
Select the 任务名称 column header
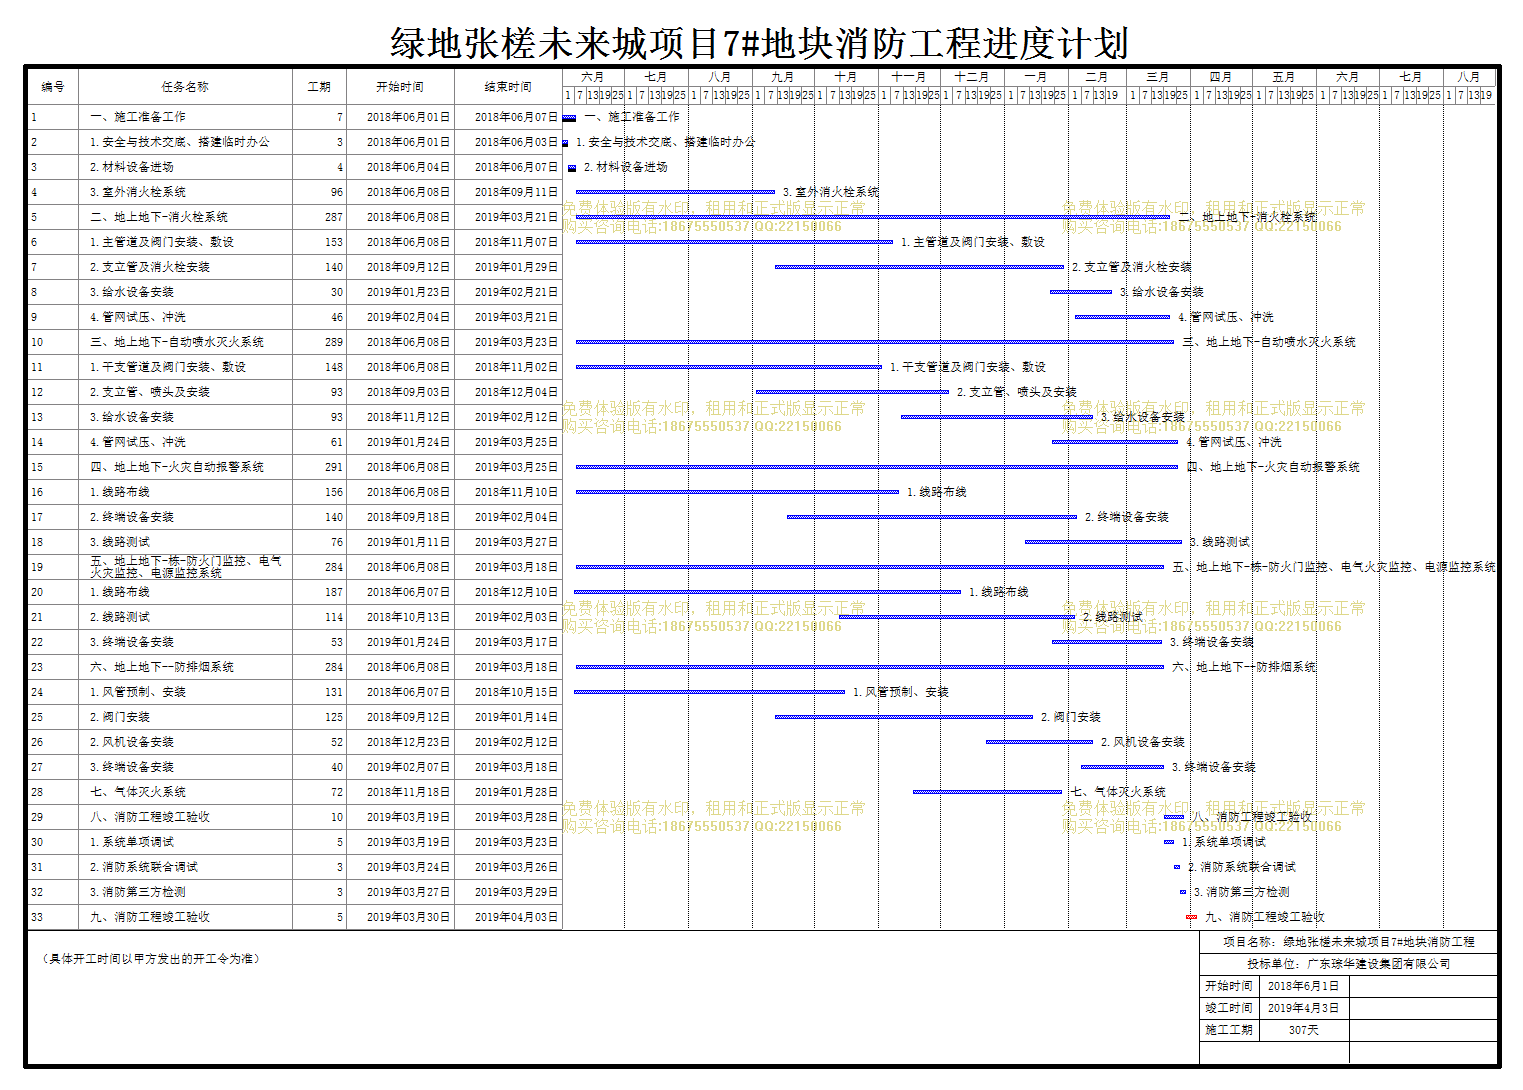pos(186,87)
